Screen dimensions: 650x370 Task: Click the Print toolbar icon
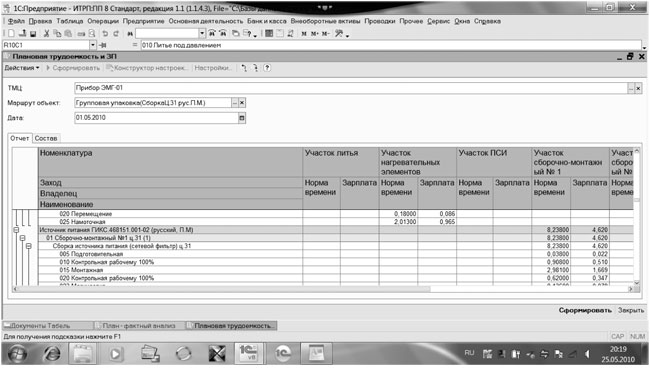(81, 34)
